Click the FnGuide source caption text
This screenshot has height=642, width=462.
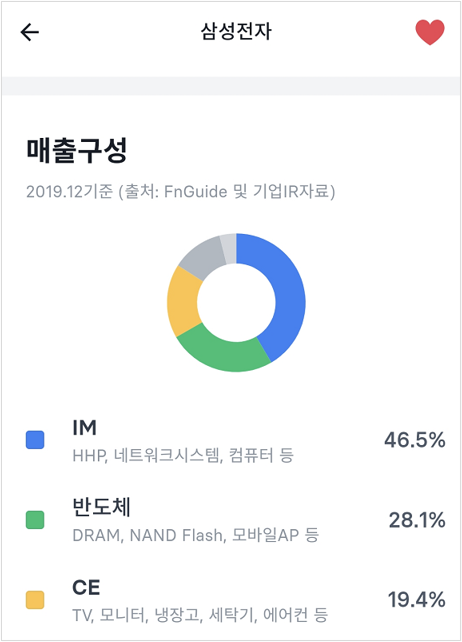pos(181,191)
